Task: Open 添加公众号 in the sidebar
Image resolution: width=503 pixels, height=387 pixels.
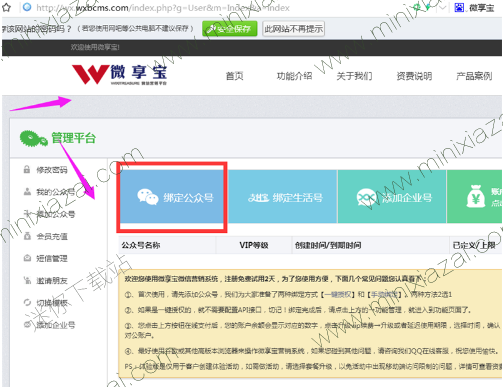Action: (55, 214)
